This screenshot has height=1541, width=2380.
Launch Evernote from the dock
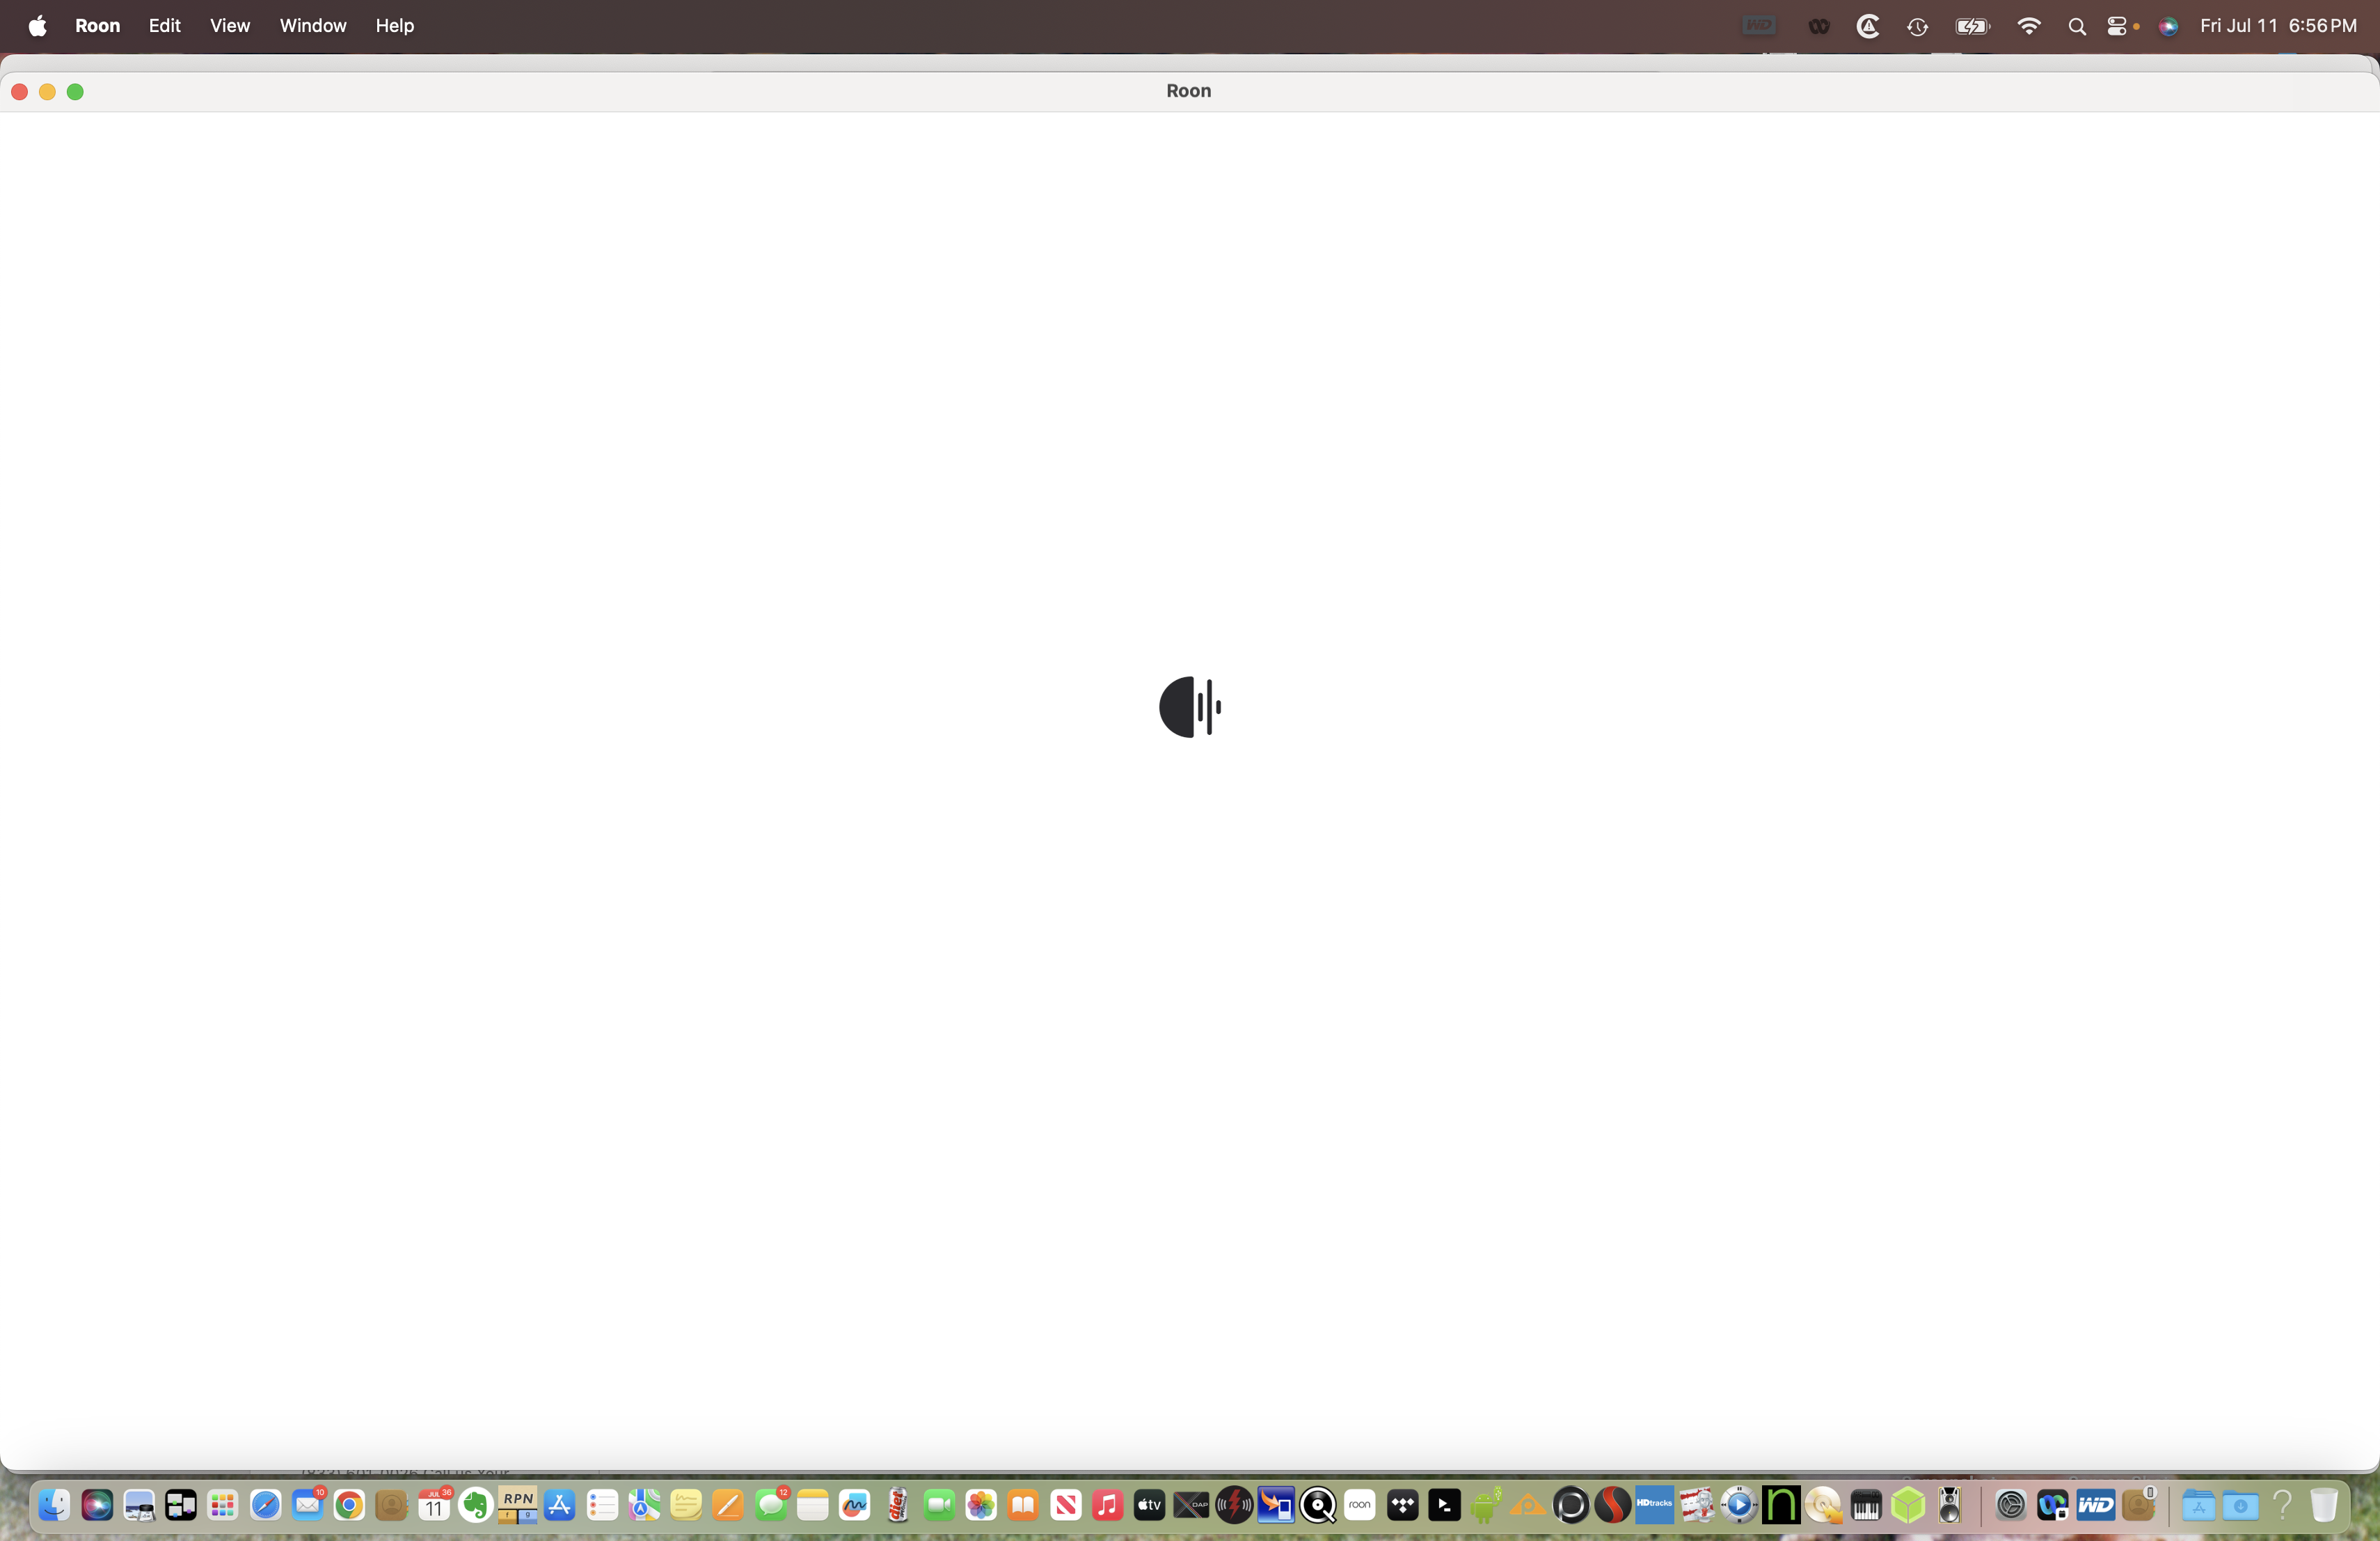pyautogui.click(x=476, y=1505)
